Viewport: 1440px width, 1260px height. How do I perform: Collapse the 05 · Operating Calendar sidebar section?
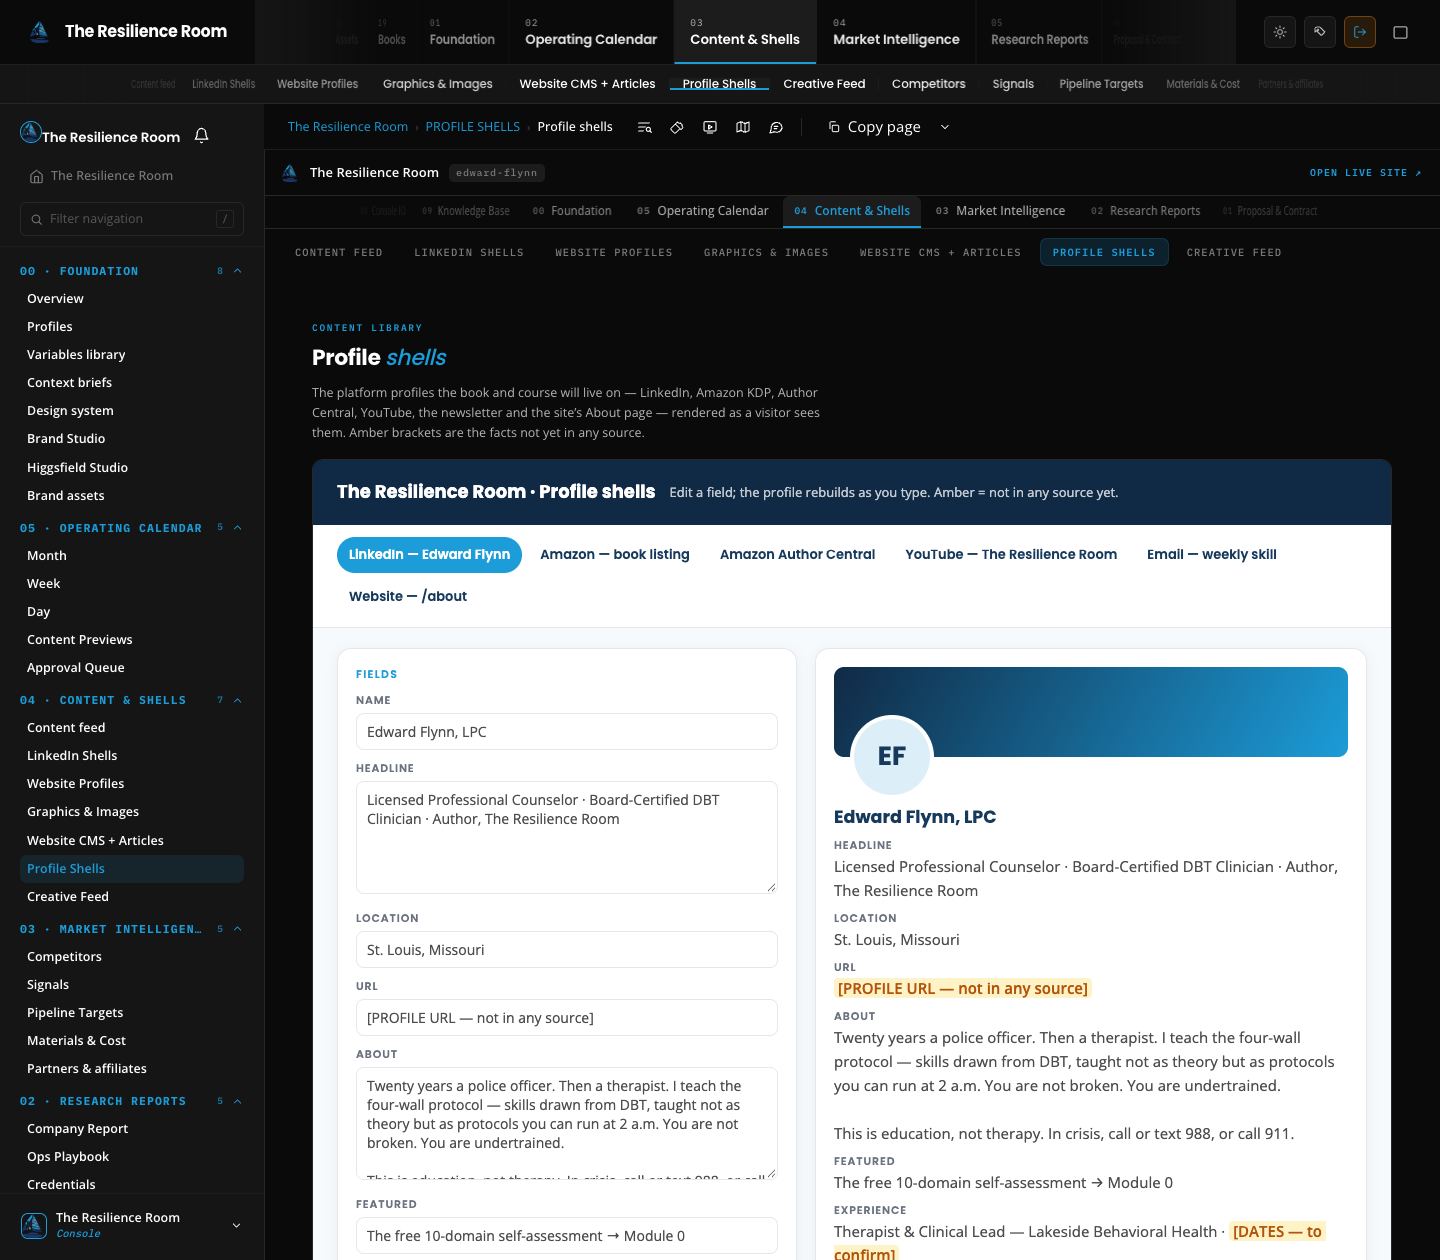click(238, 528)
